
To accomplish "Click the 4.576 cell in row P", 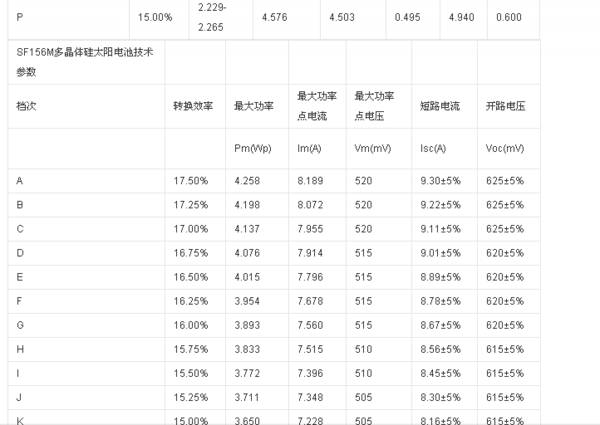I will (x=274, y=17).
